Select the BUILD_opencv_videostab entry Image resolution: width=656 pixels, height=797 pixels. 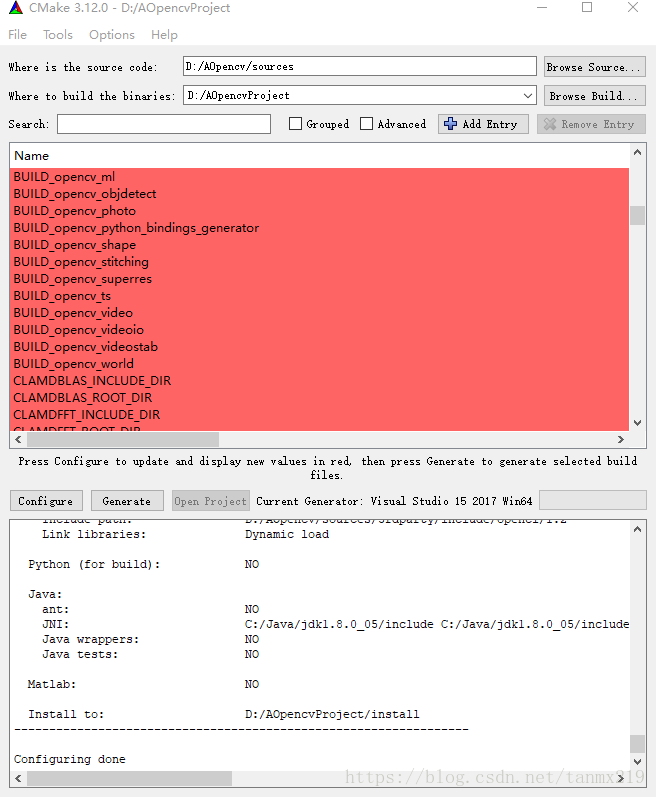point(319,347)
